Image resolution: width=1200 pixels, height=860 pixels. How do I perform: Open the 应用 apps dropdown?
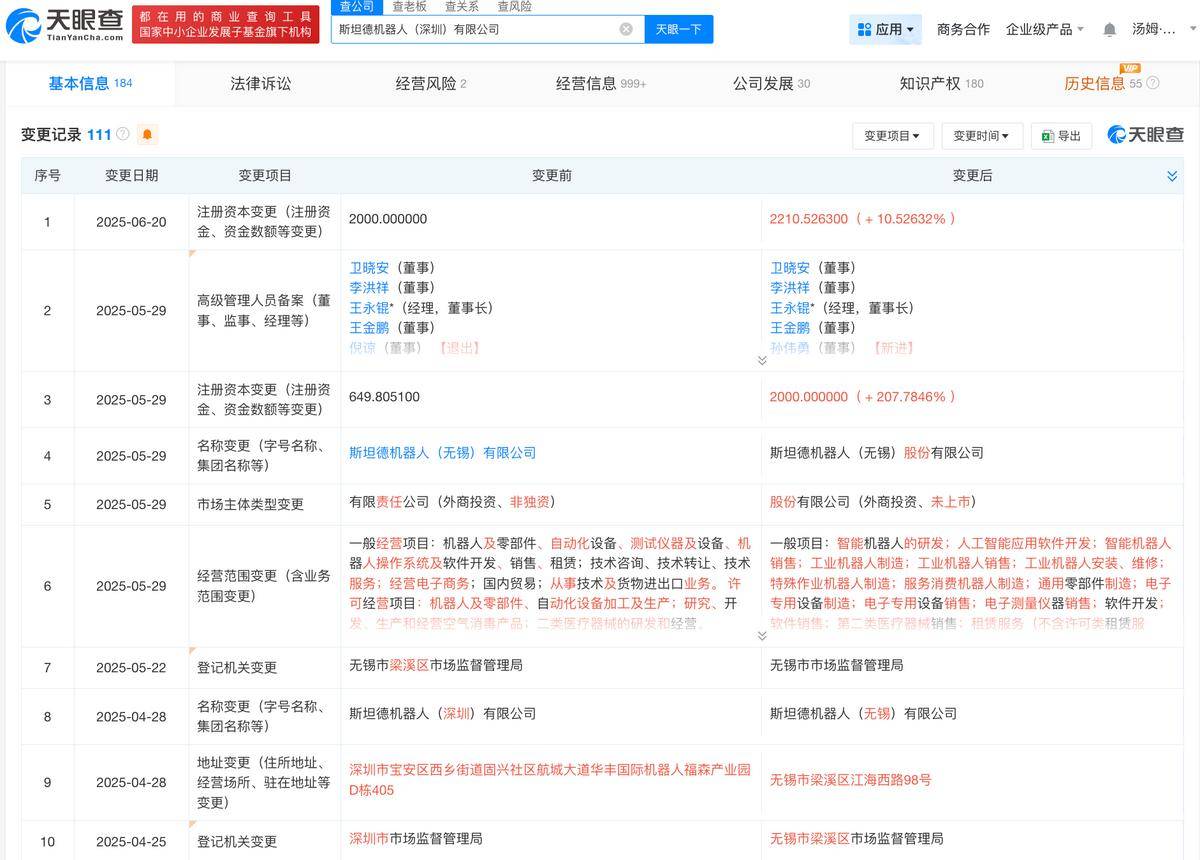[885, 29]
